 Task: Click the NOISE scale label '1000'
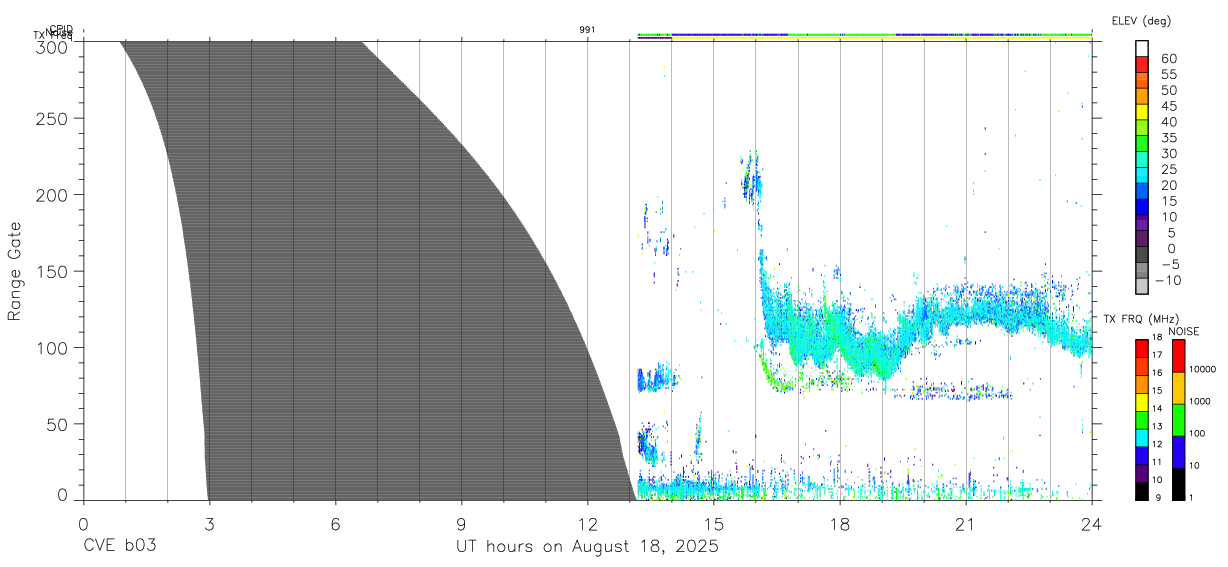coord(1201,401)
